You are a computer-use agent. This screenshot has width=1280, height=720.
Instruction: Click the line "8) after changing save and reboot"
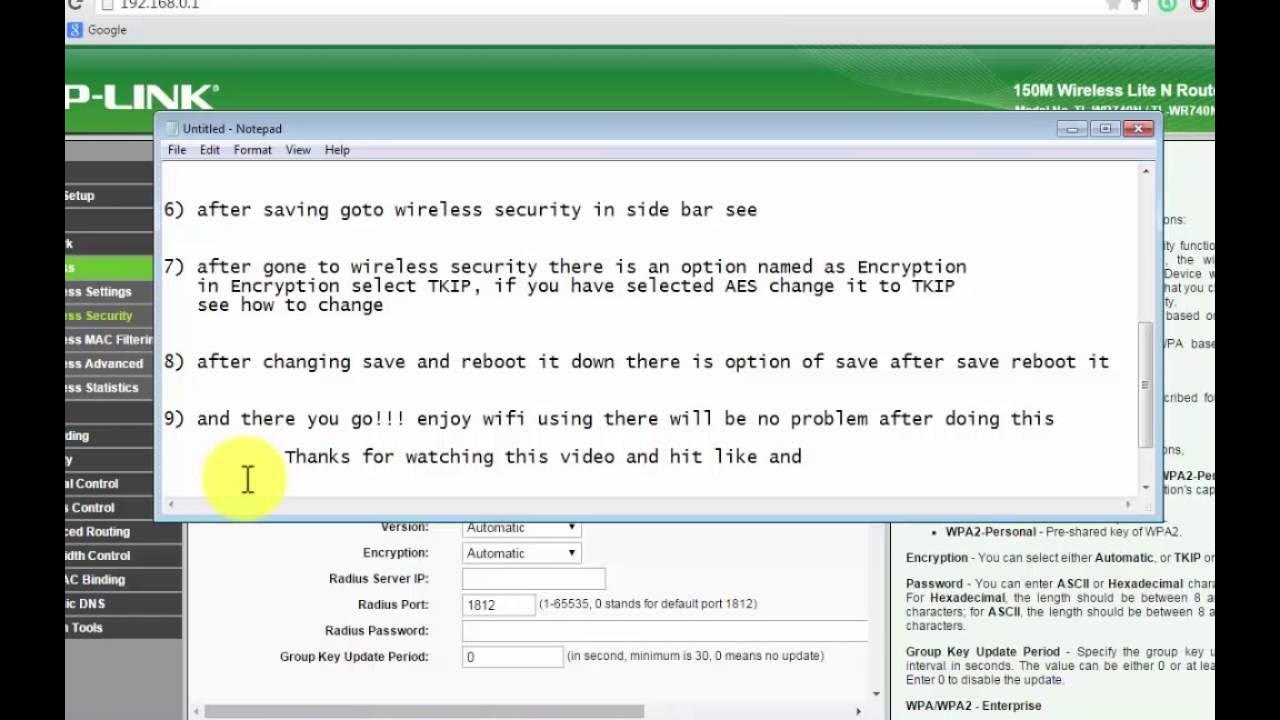[636, 362]
